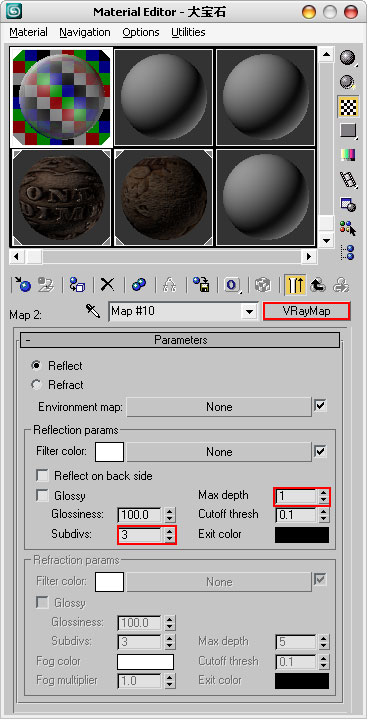The image size is (368, 720).
Task: Click the black reflection Exit color swatch
Action: (302, 535)
